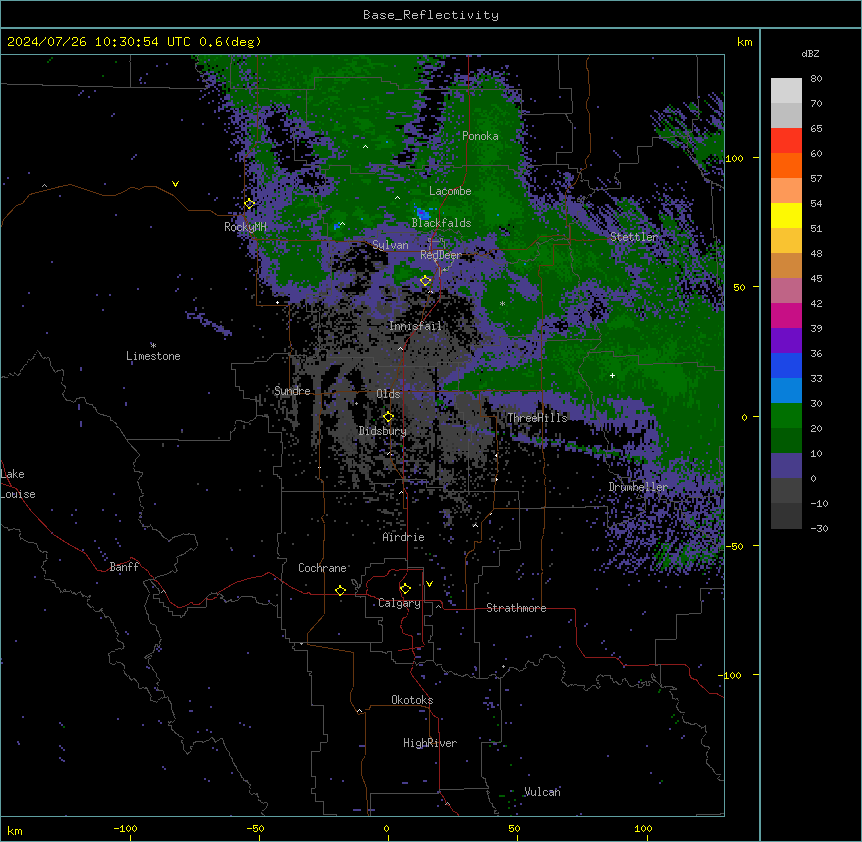Click the RockyMH town label
This screenshot has height=842, width=862.
(245, 227)
